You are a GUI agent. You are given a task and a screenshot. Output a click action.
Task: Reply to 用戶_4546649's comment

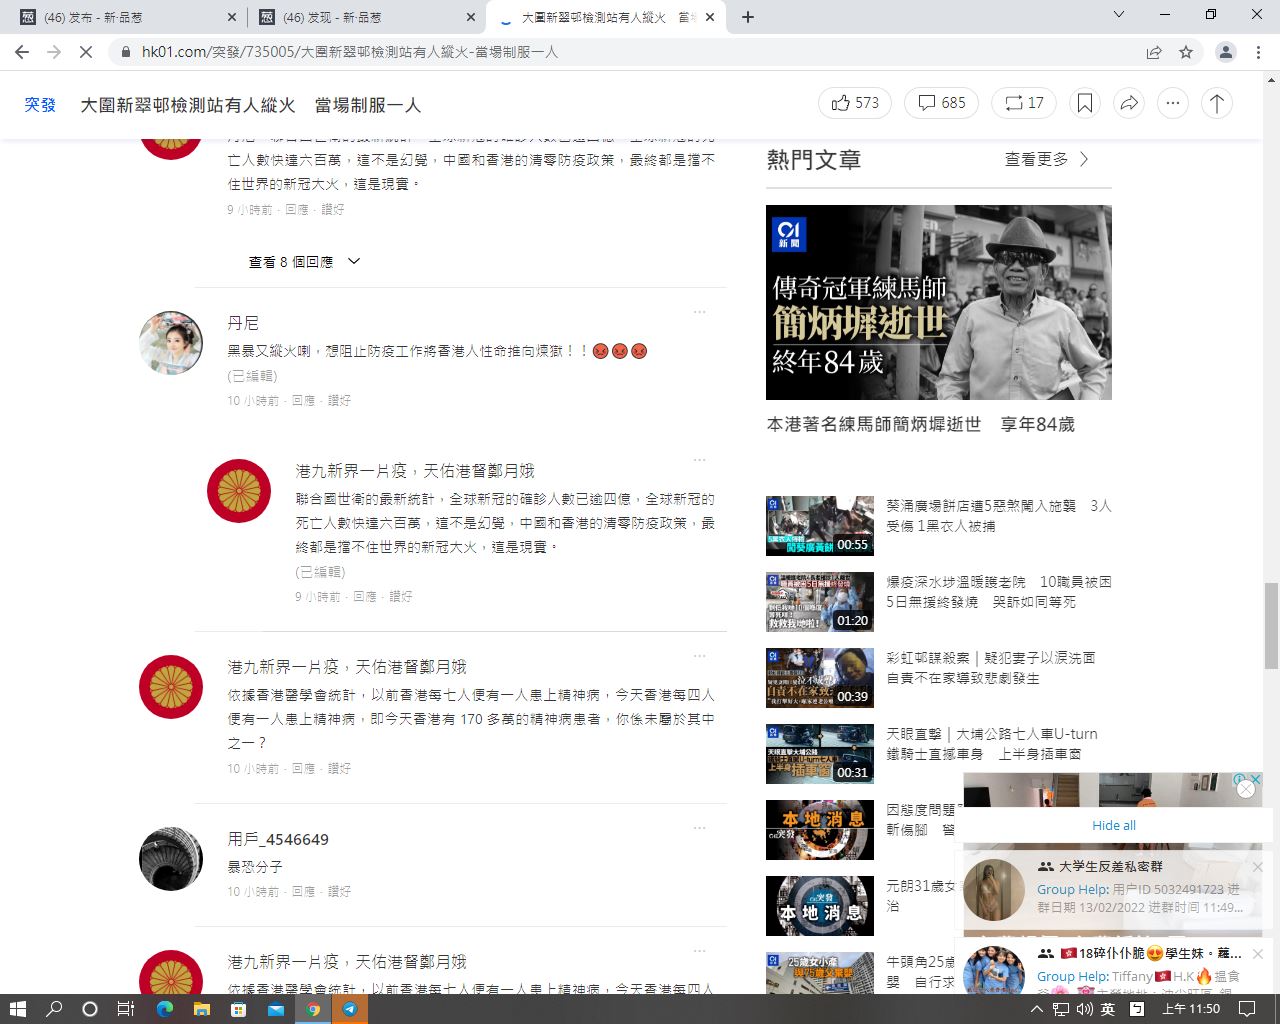(x=303, y=891)
